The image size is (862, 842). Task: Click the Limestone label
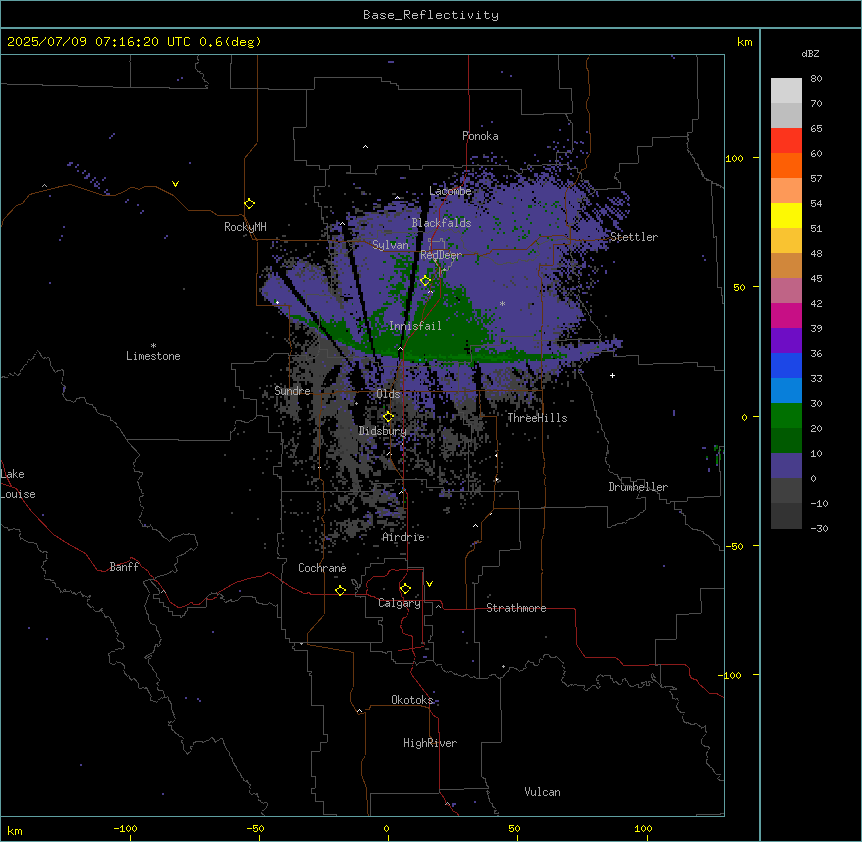[153, 356]
